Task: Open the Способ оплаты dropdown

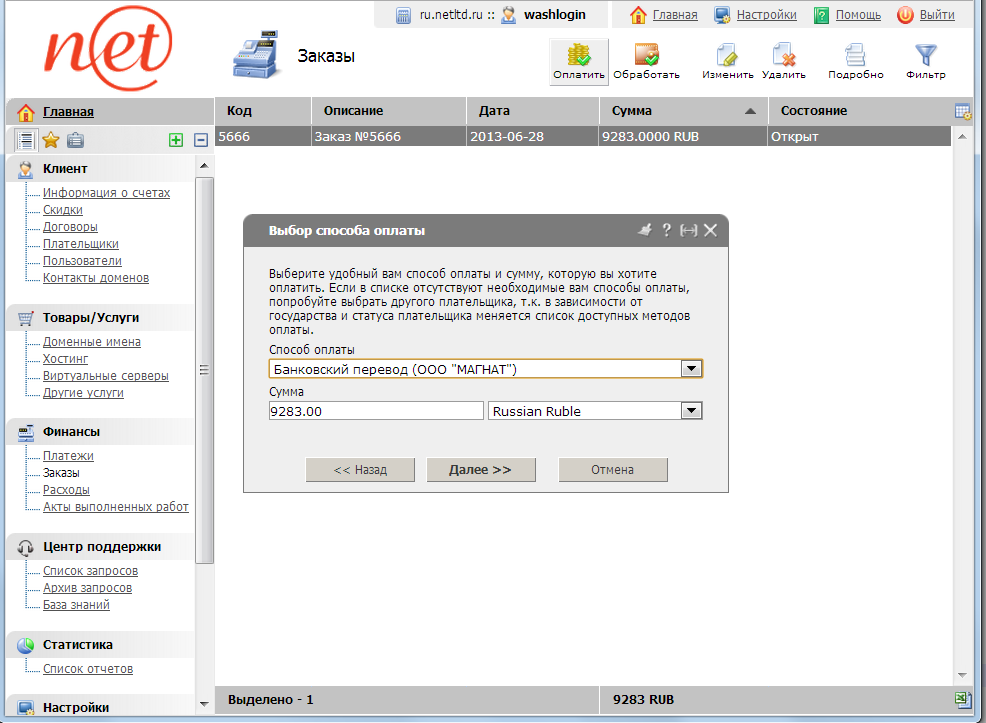Action: pos(691,369)
